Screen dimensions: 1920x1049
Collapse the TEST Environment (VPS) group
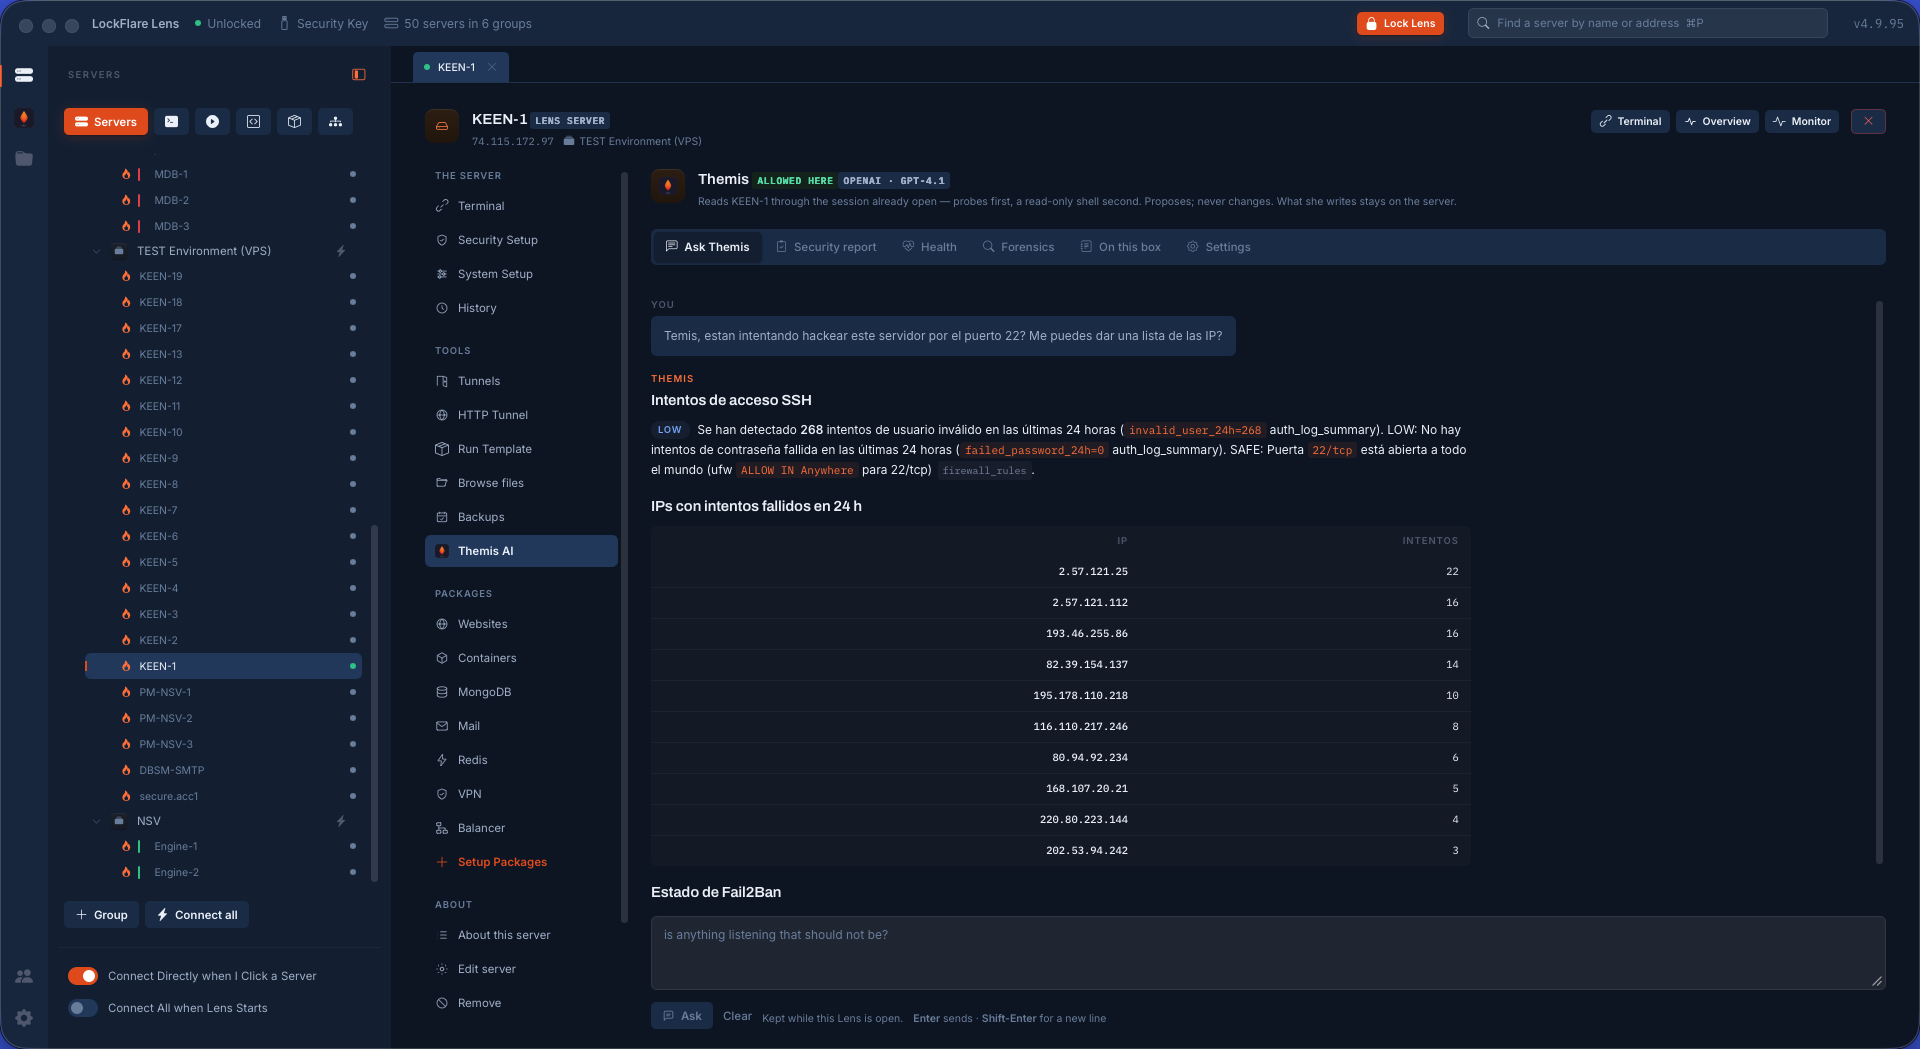click(x=97, y=251)
